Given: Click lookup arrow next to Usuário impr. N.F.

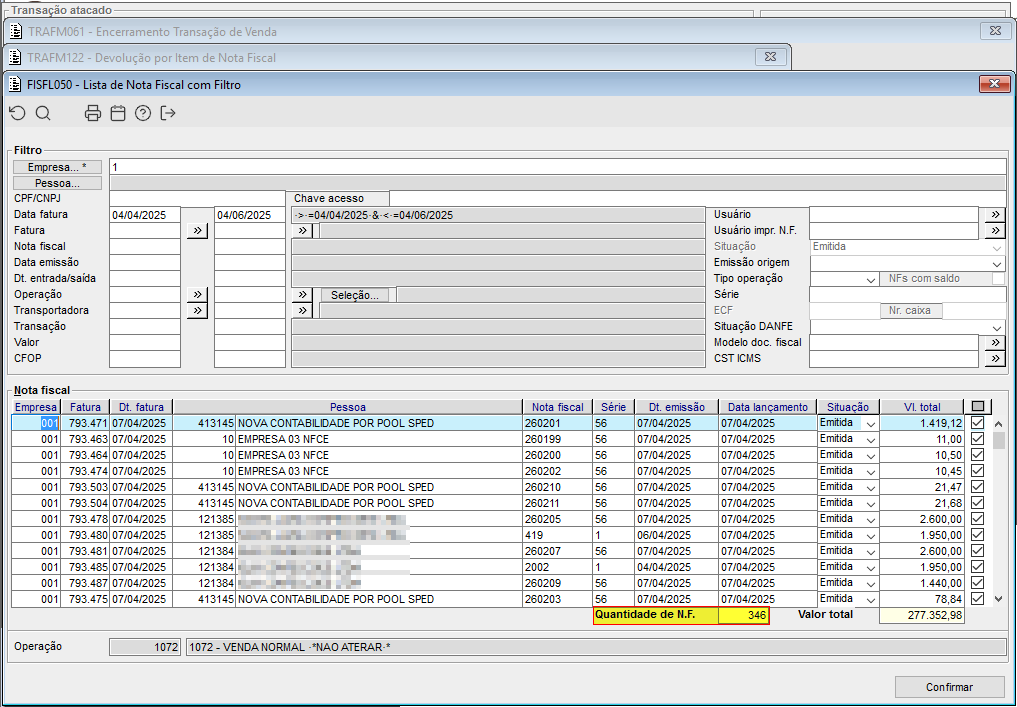Looking at the screenshot, I should [995, 230].
